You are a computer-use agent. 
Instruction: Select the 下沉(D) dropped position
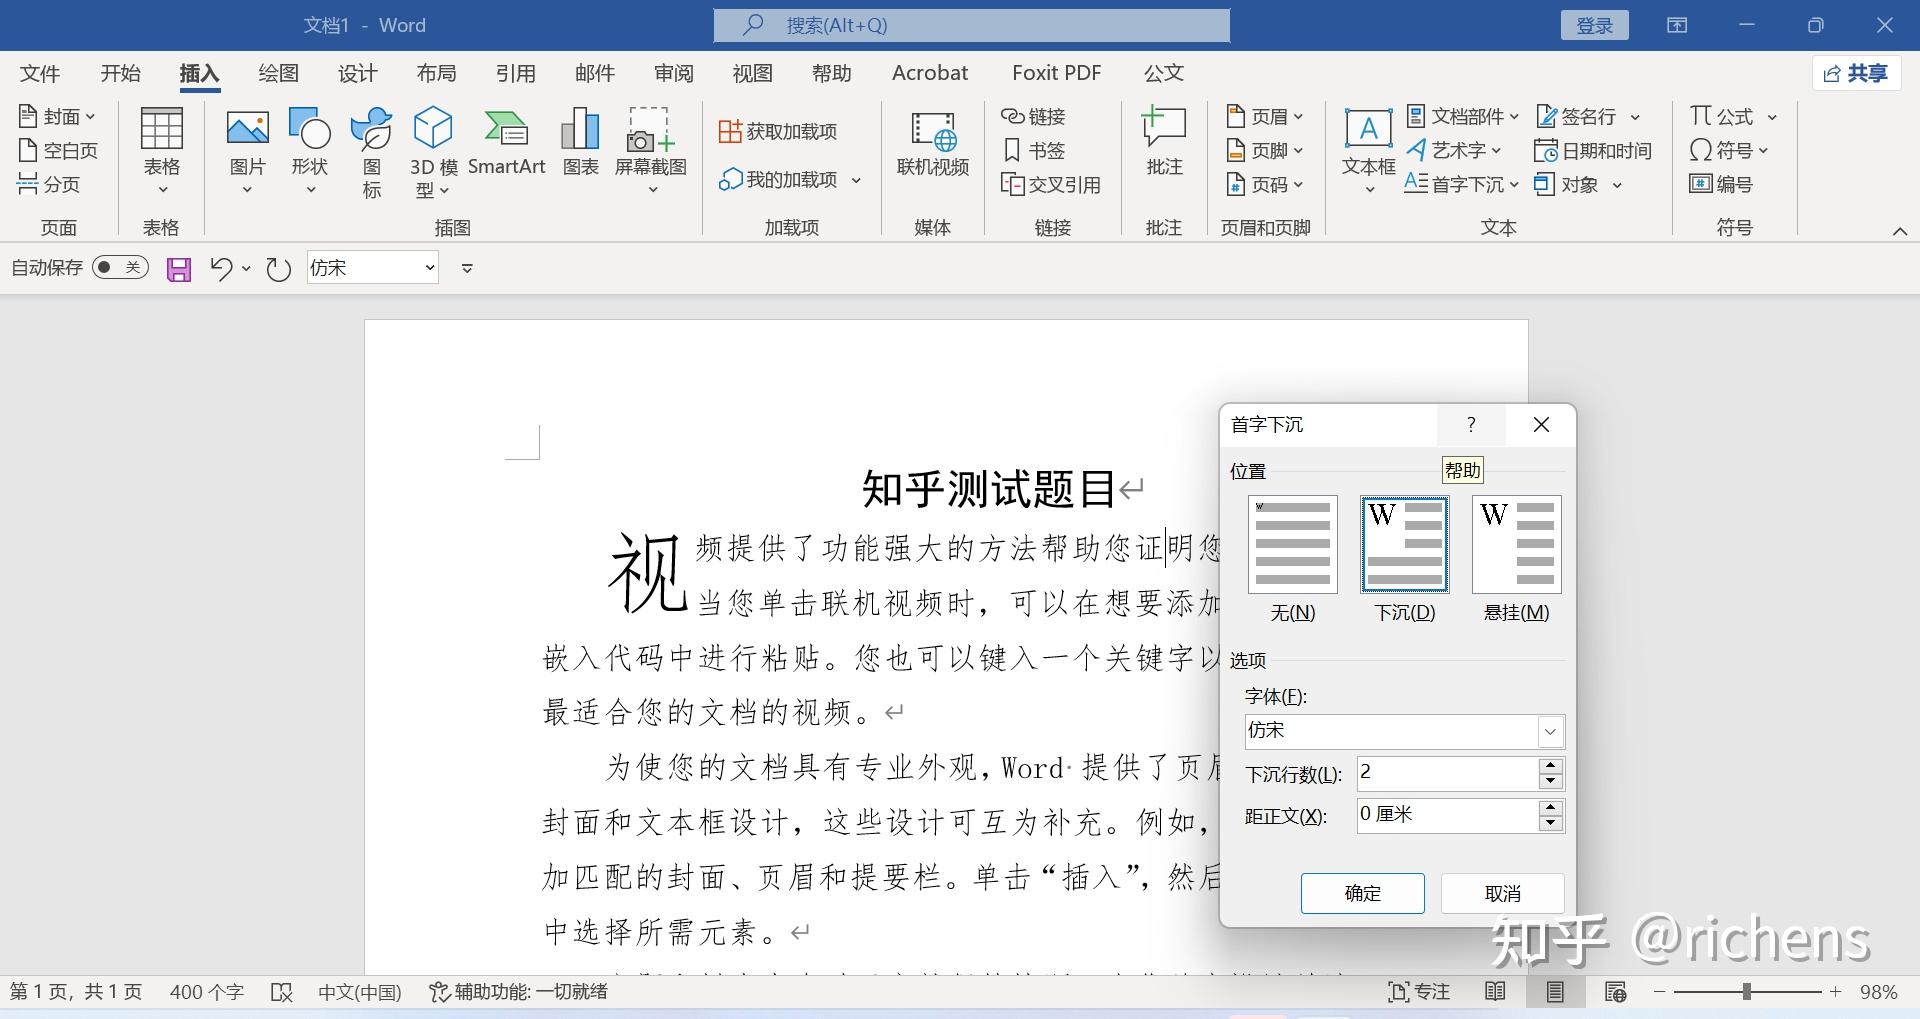click(x=1404, y=559)
